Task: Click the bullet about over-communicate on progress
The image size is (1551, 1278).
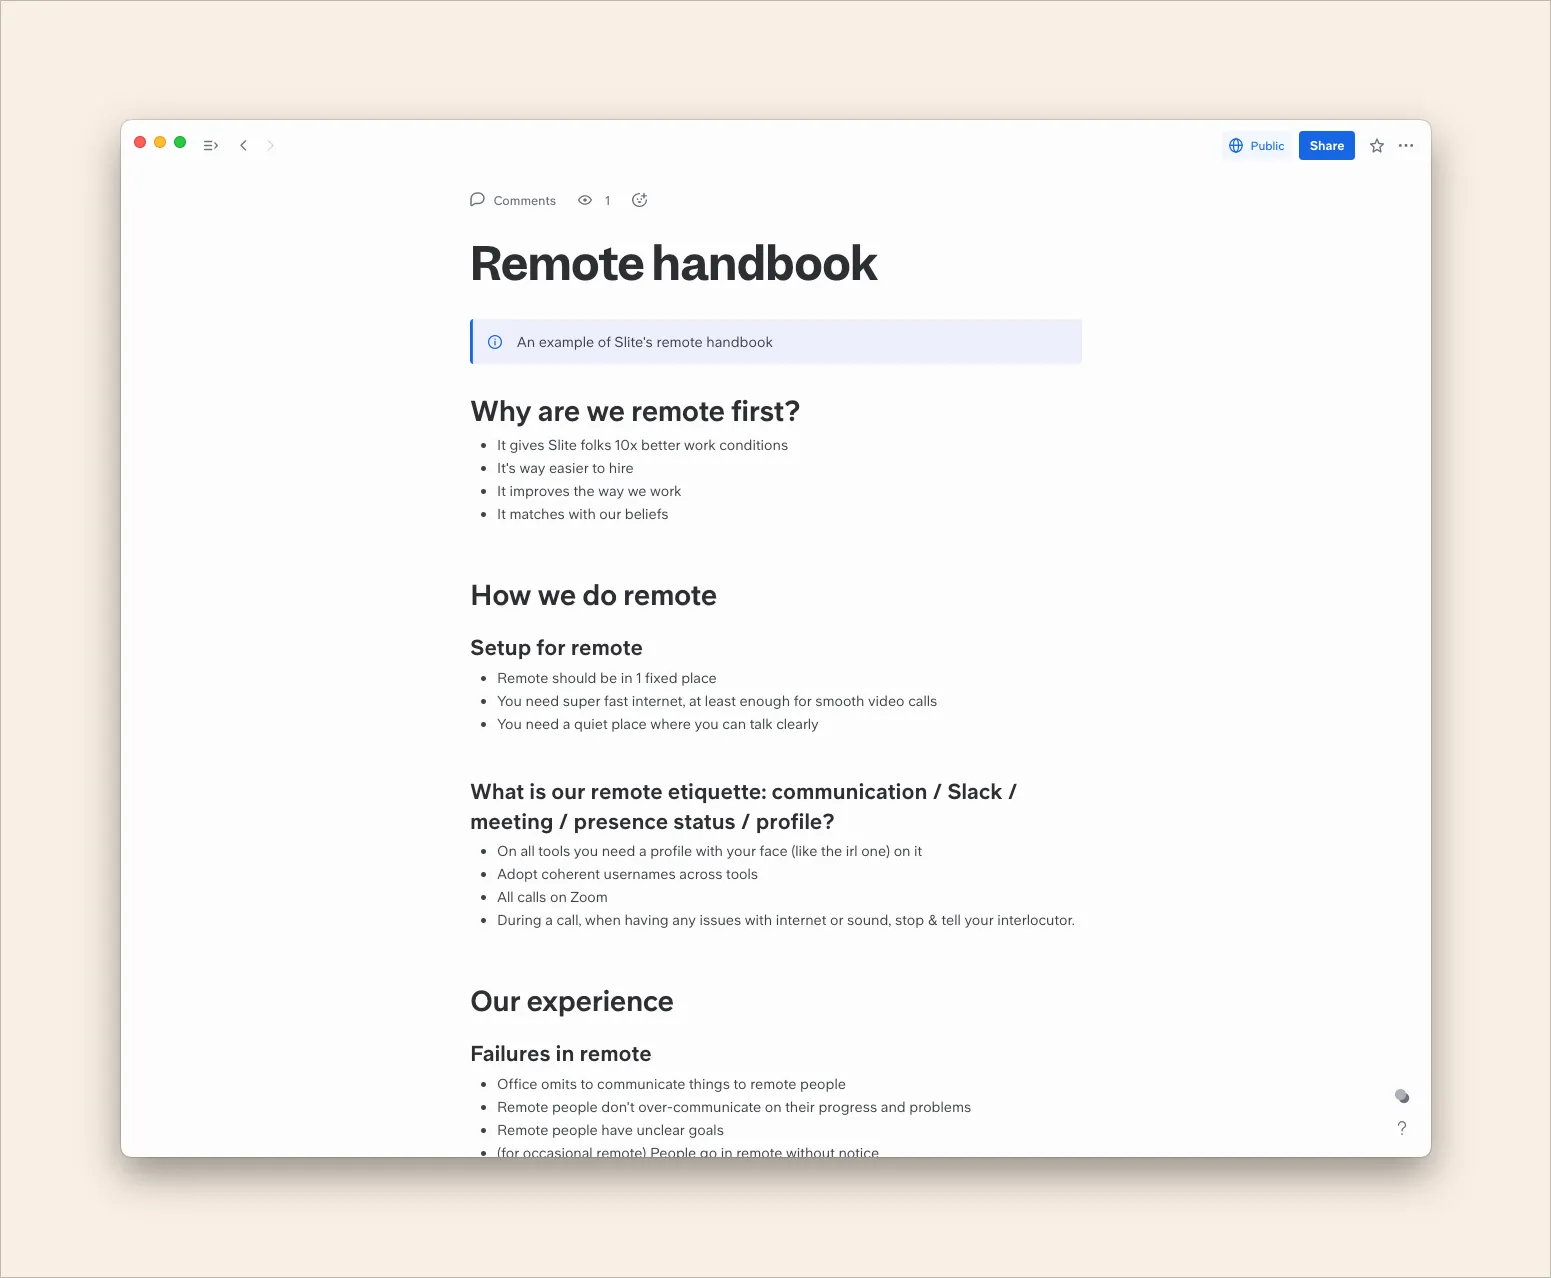Action: click(734, 1107)
